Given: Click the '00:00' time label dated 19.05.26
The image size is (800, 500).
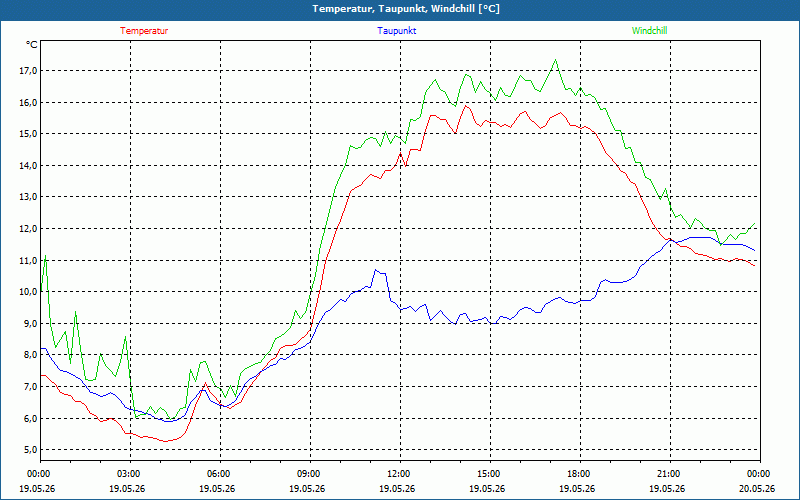Looking at the screenshot, I should tap(37, 474).
